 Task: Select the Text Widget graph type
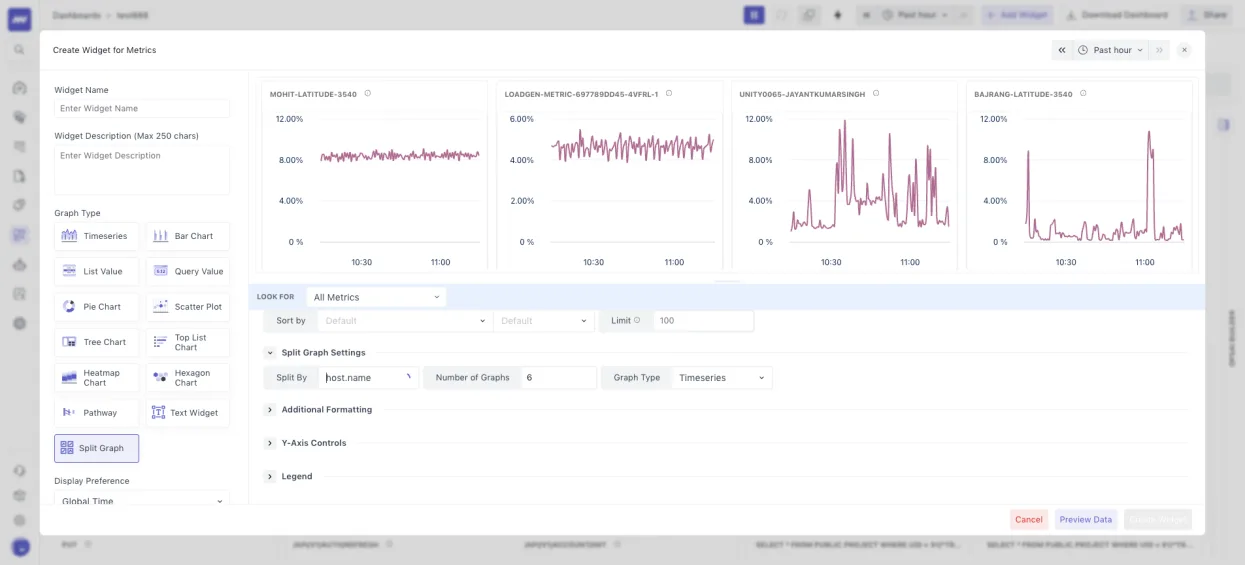click(x=188, y=412)
